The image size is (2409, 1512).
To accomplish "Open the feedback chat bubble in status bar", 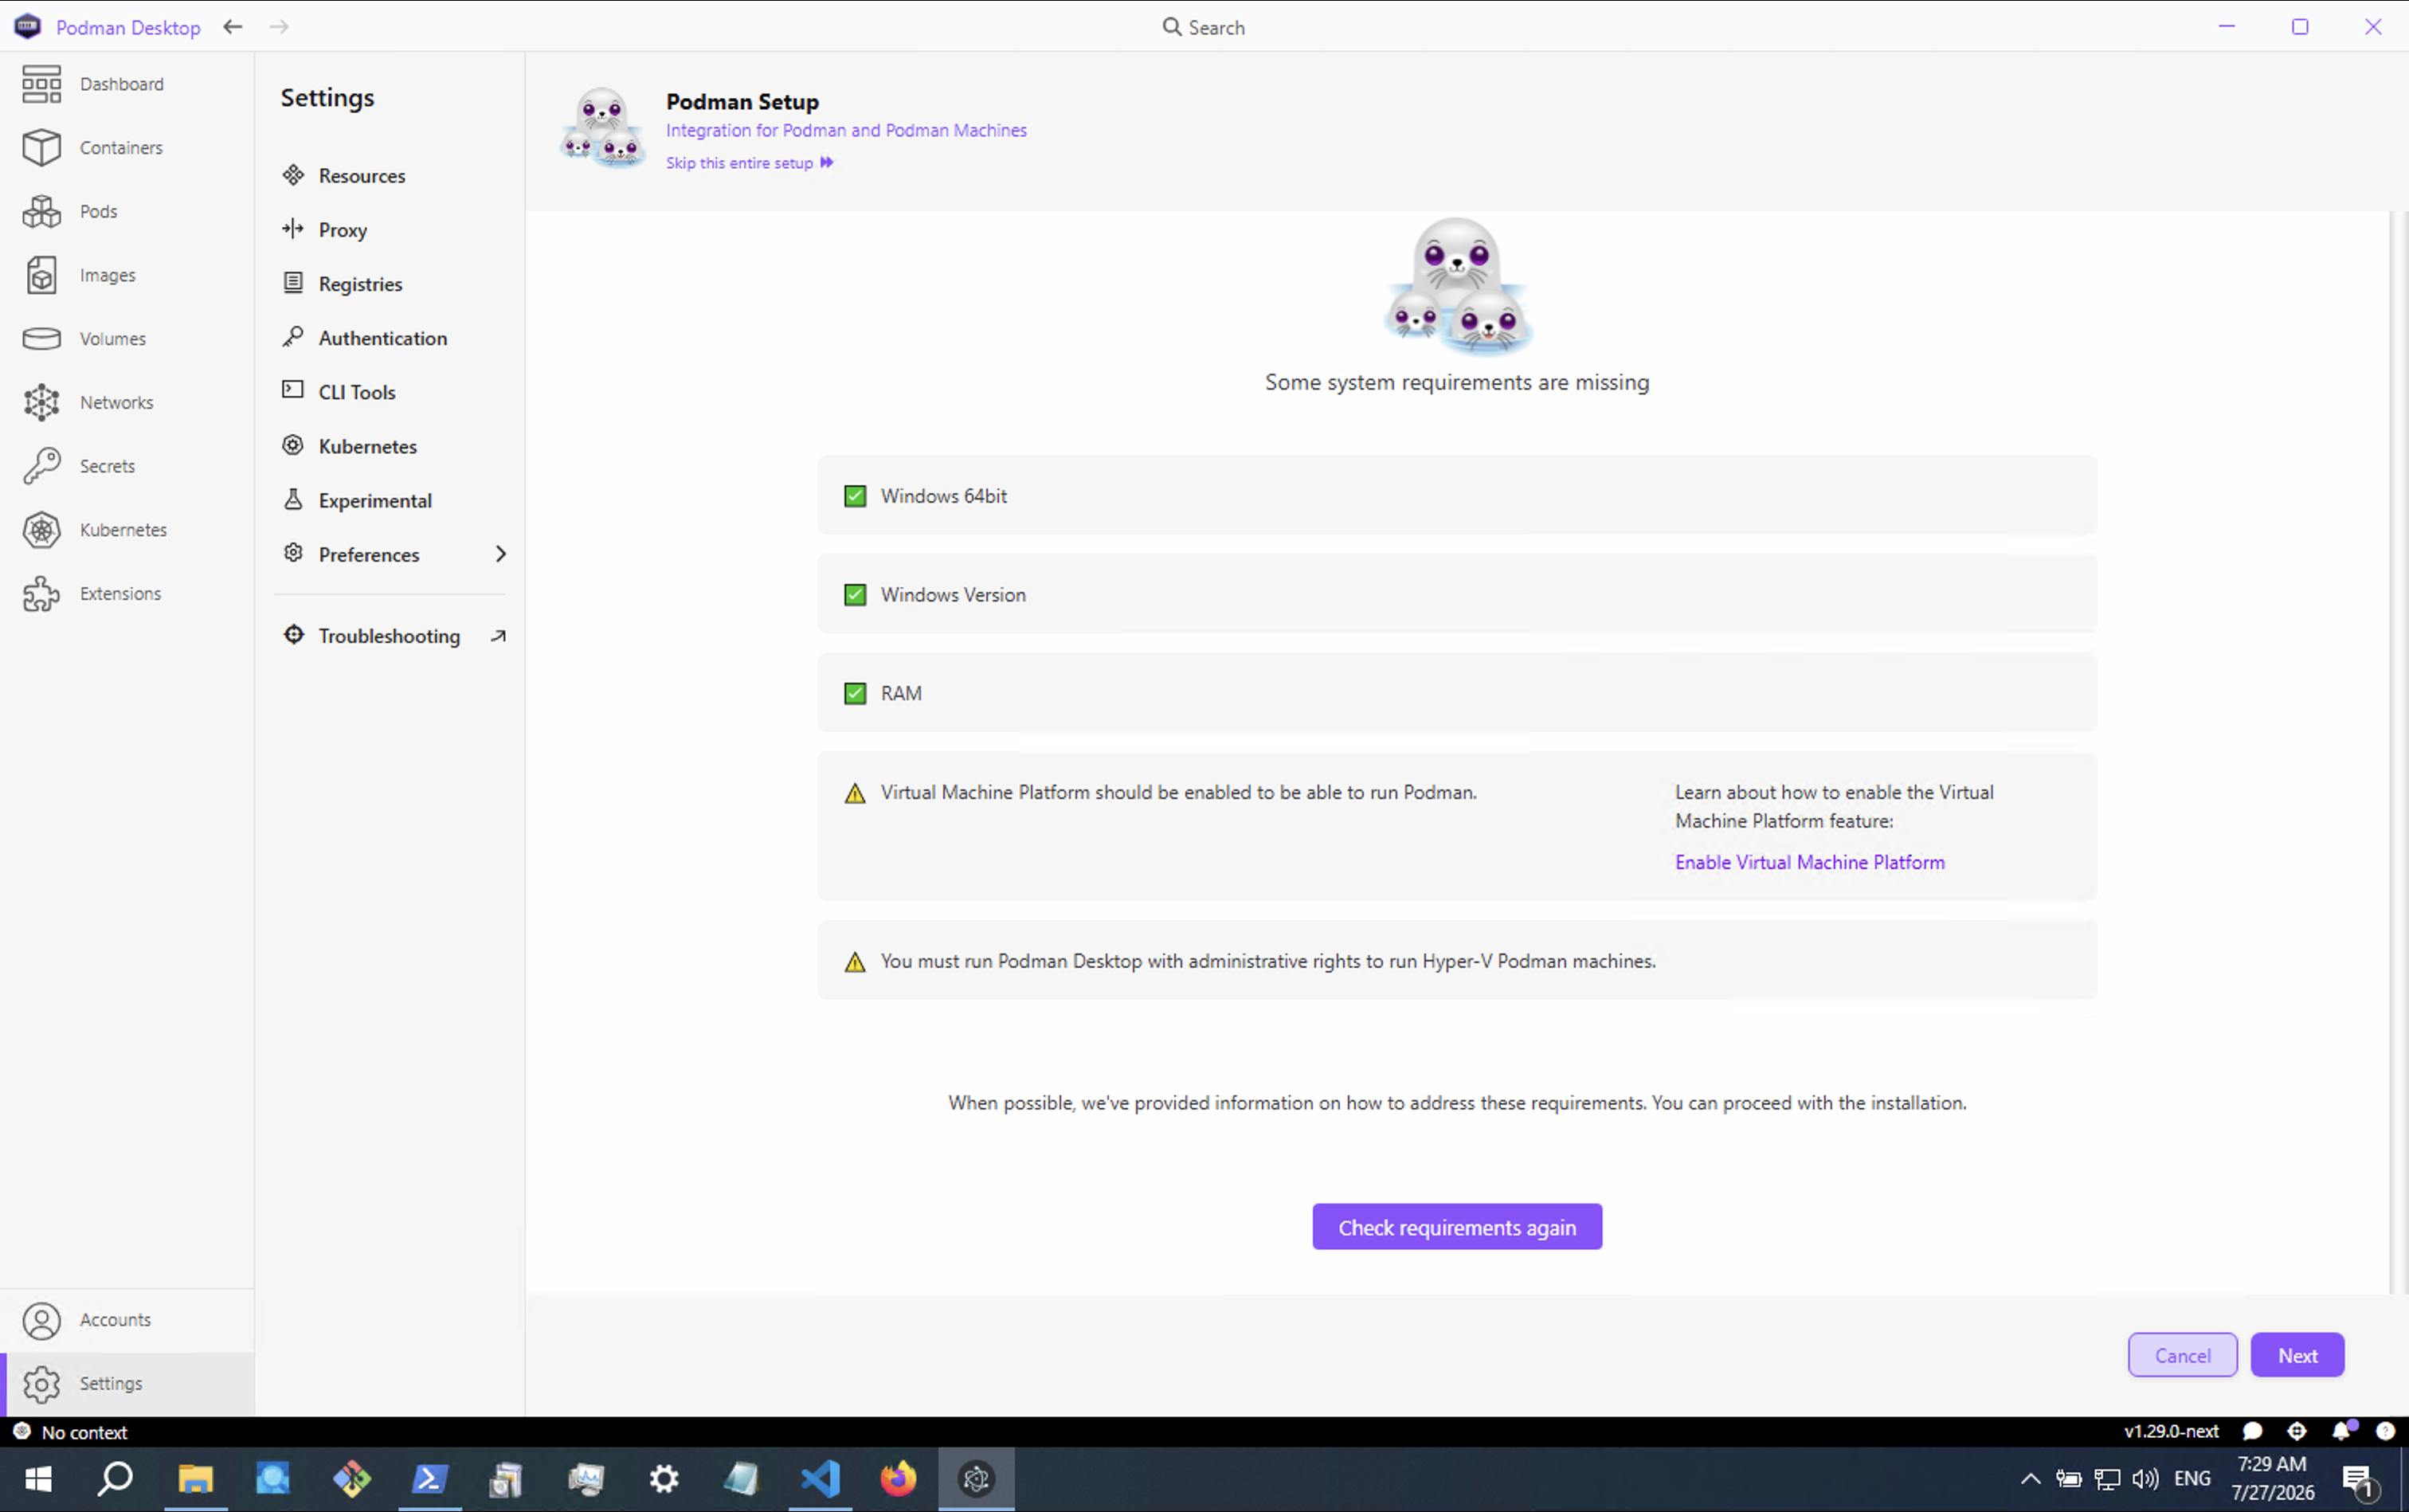I will 2252,1431.
